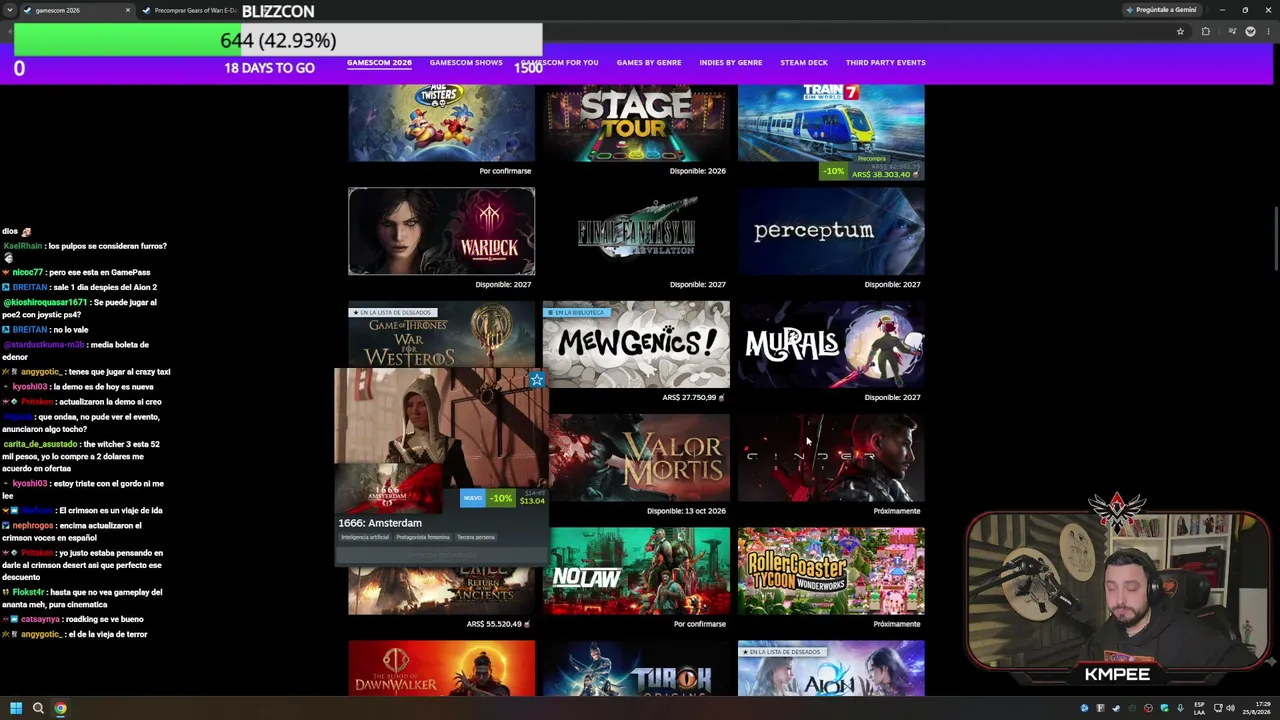Click the 1666: Amsterdam title in hover card
Viewport: 1280px width, 720px height.
[380, 523]
